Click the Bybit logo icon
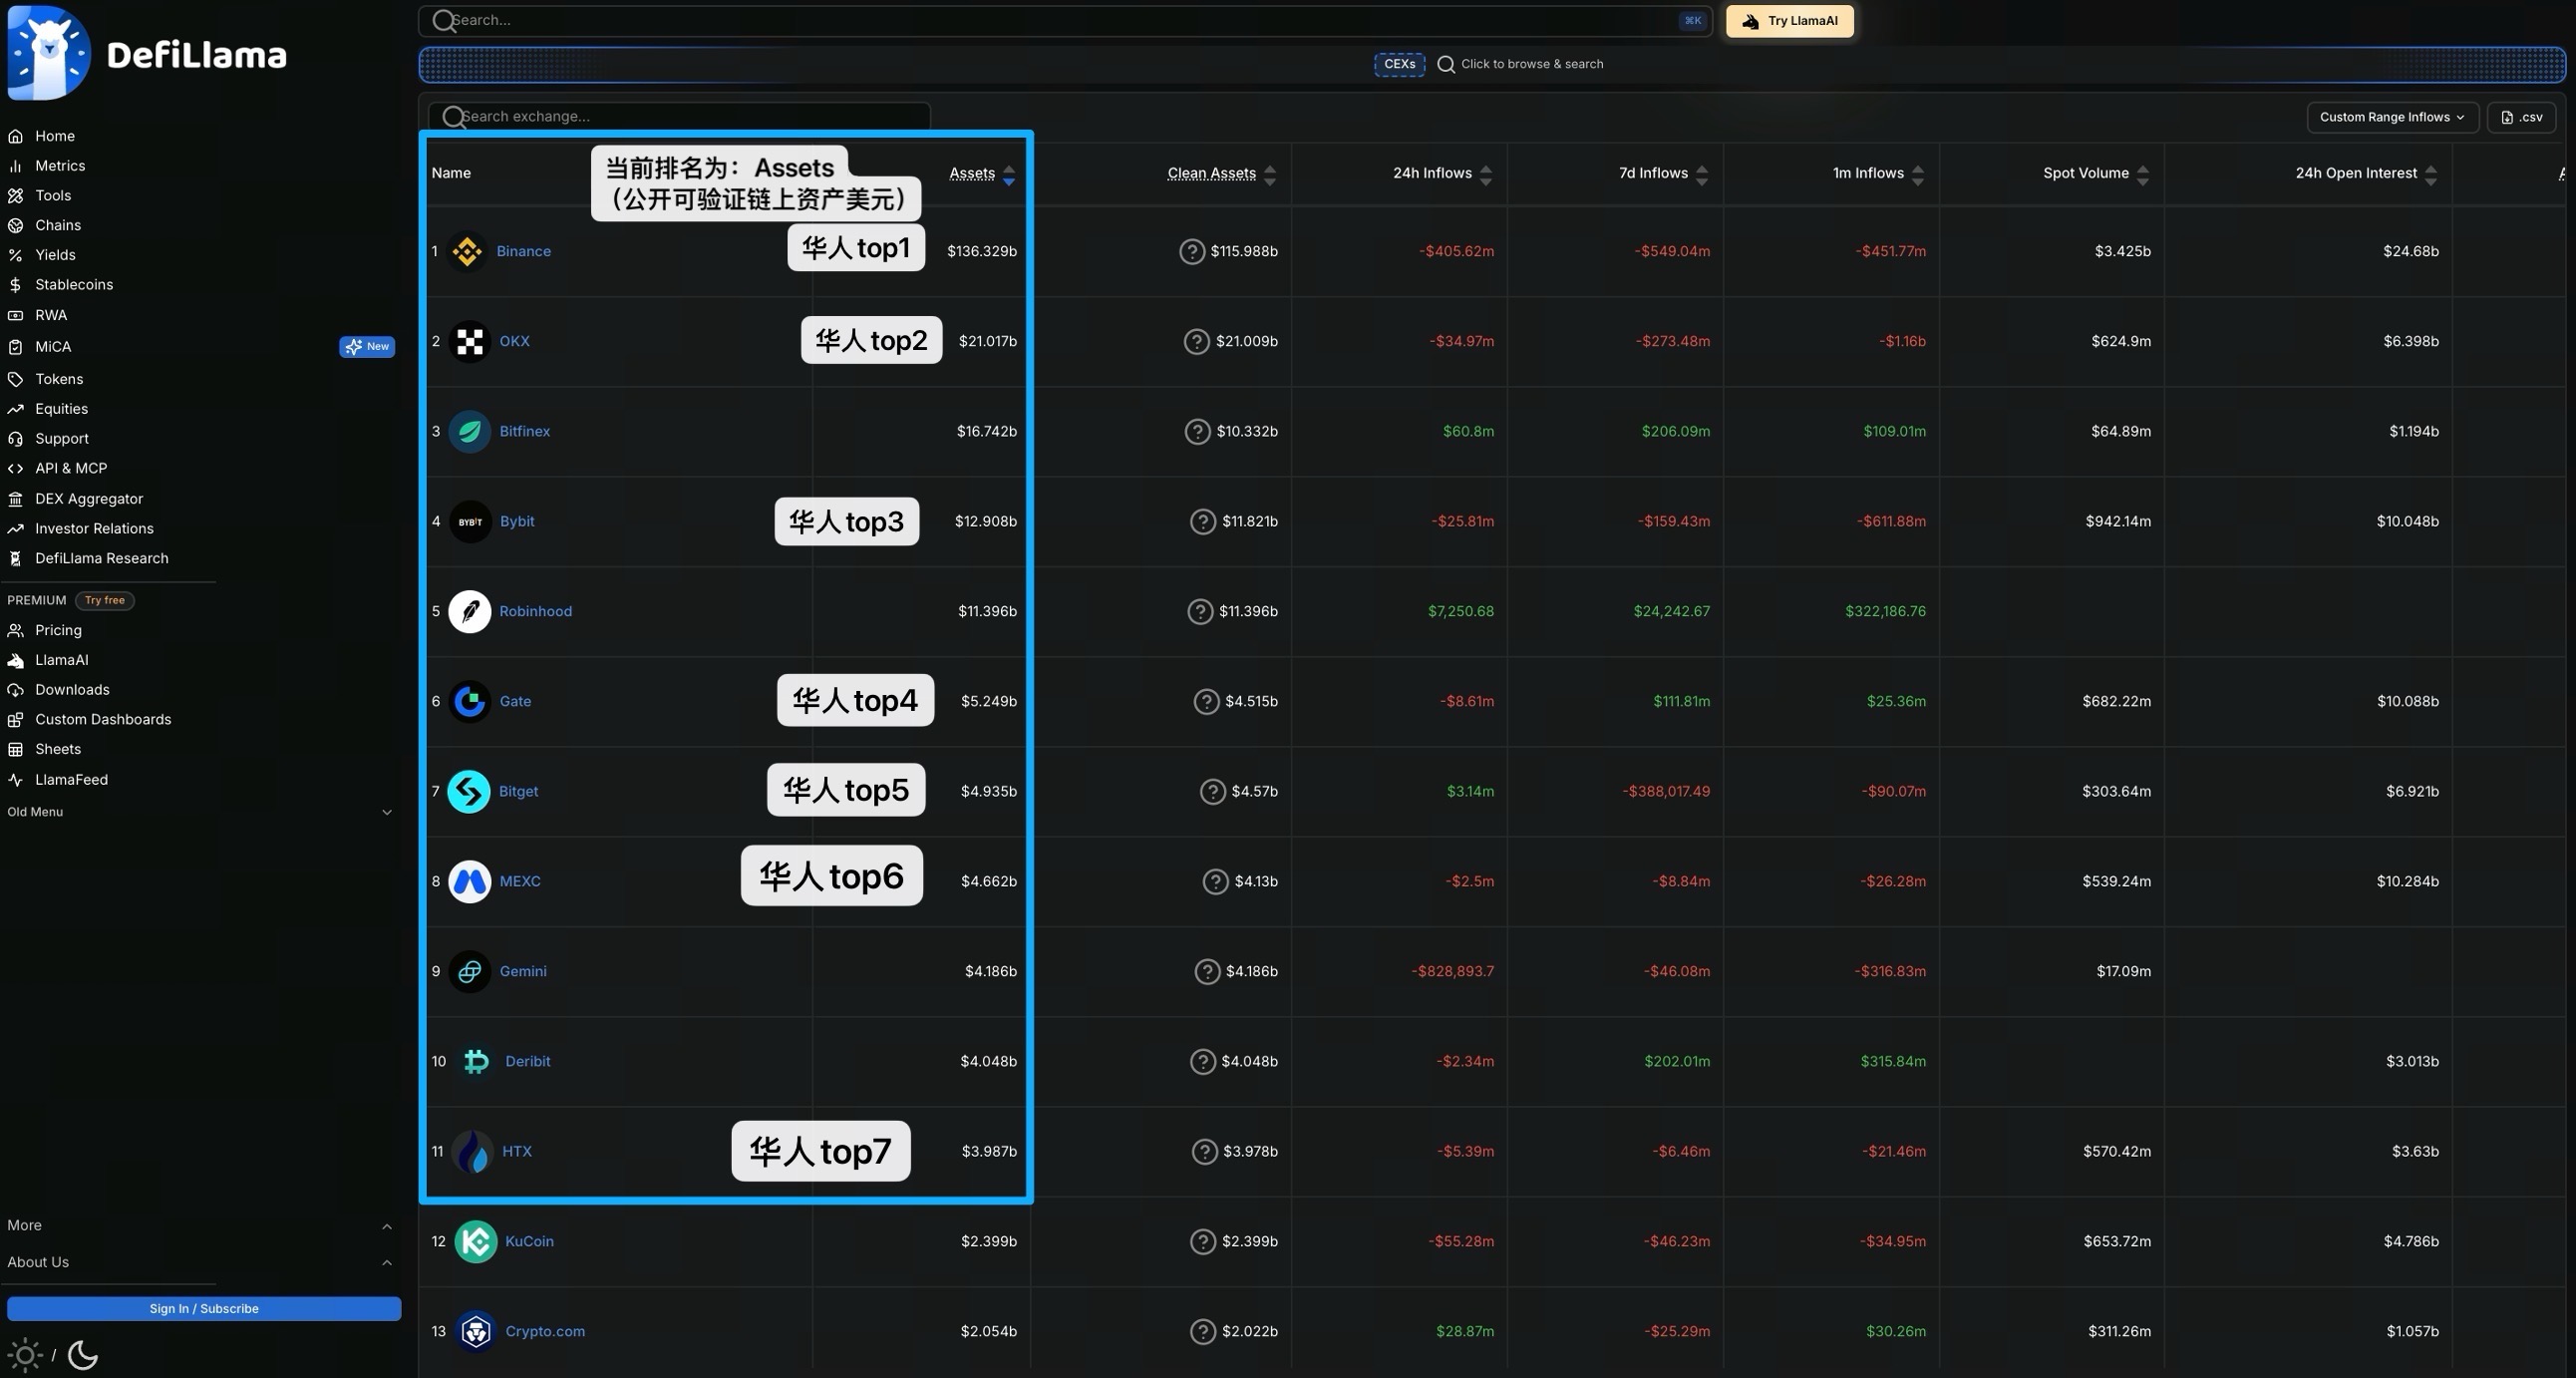2576x1378 pixels. pos(469,521)
